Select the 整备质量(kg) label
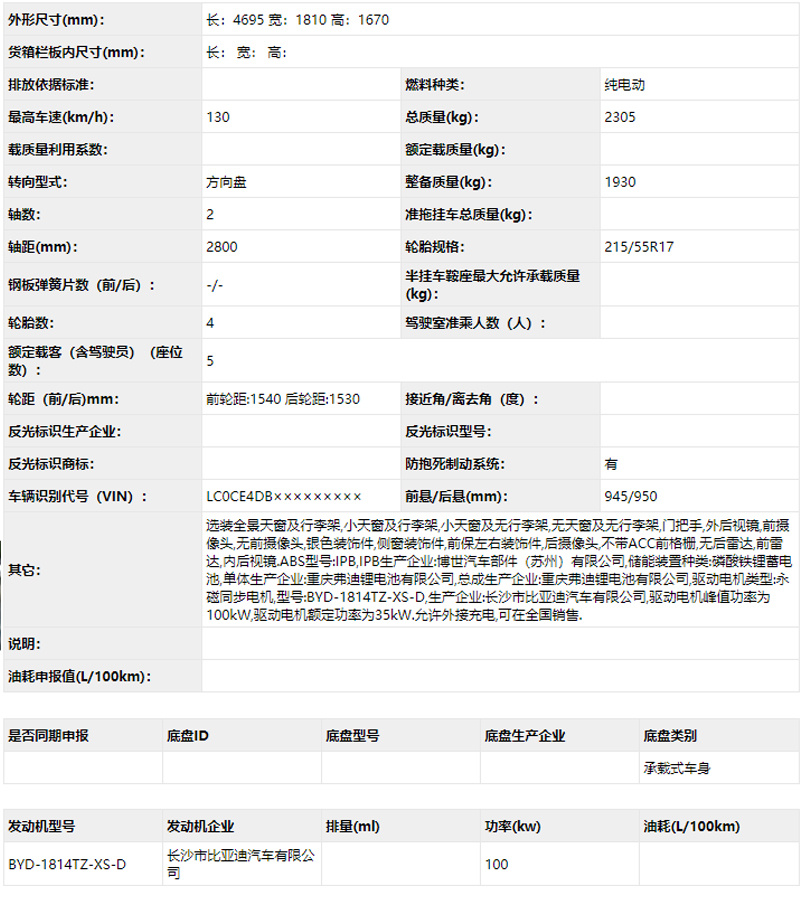This screenshot has height=900, width=800. 448,182
